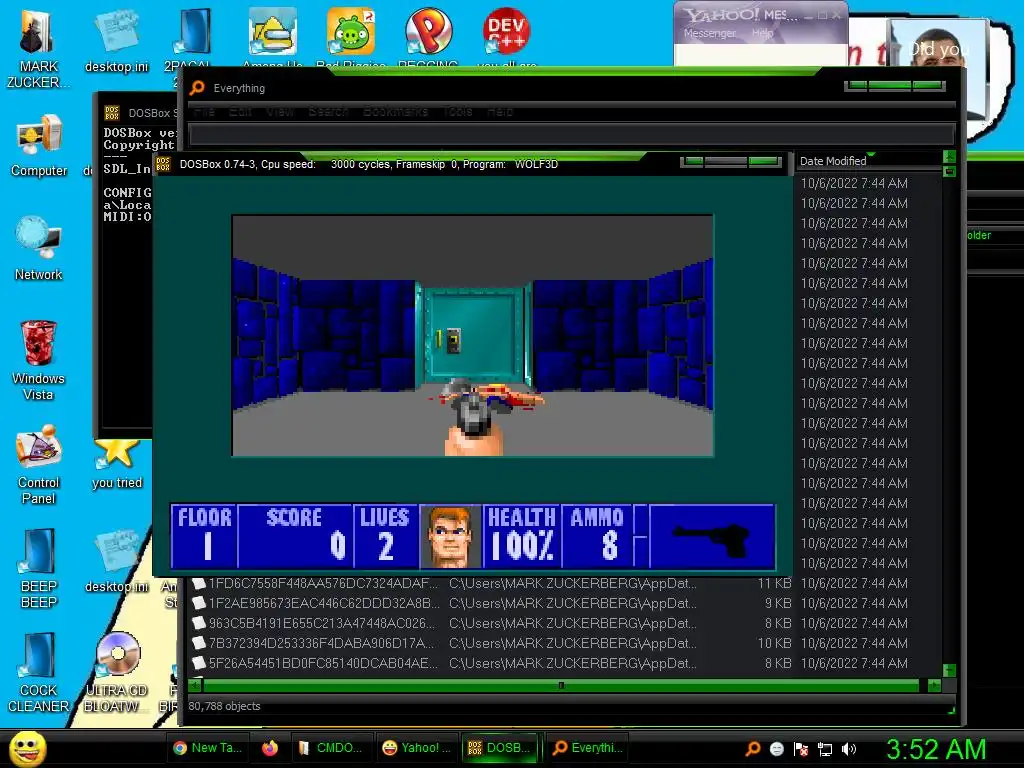Switch to the DOSB... taskbar button

click(x=501, y=748)
